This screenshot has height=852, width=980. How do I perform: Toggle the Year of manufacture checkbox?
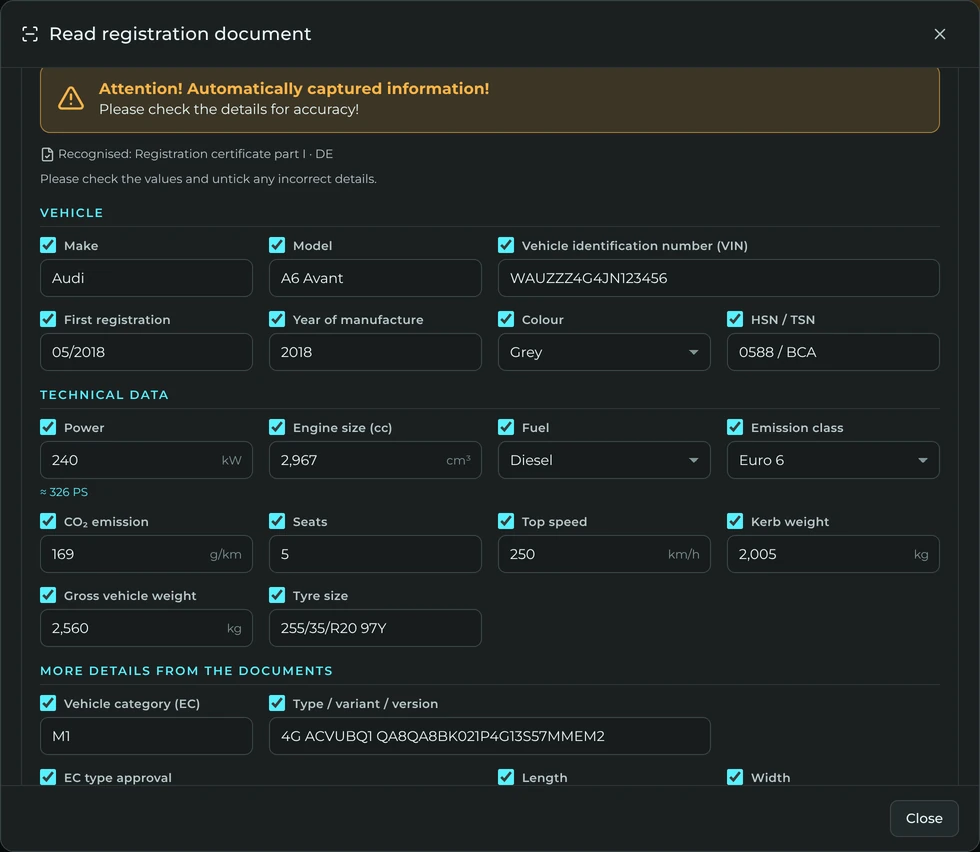click(277, 319)
